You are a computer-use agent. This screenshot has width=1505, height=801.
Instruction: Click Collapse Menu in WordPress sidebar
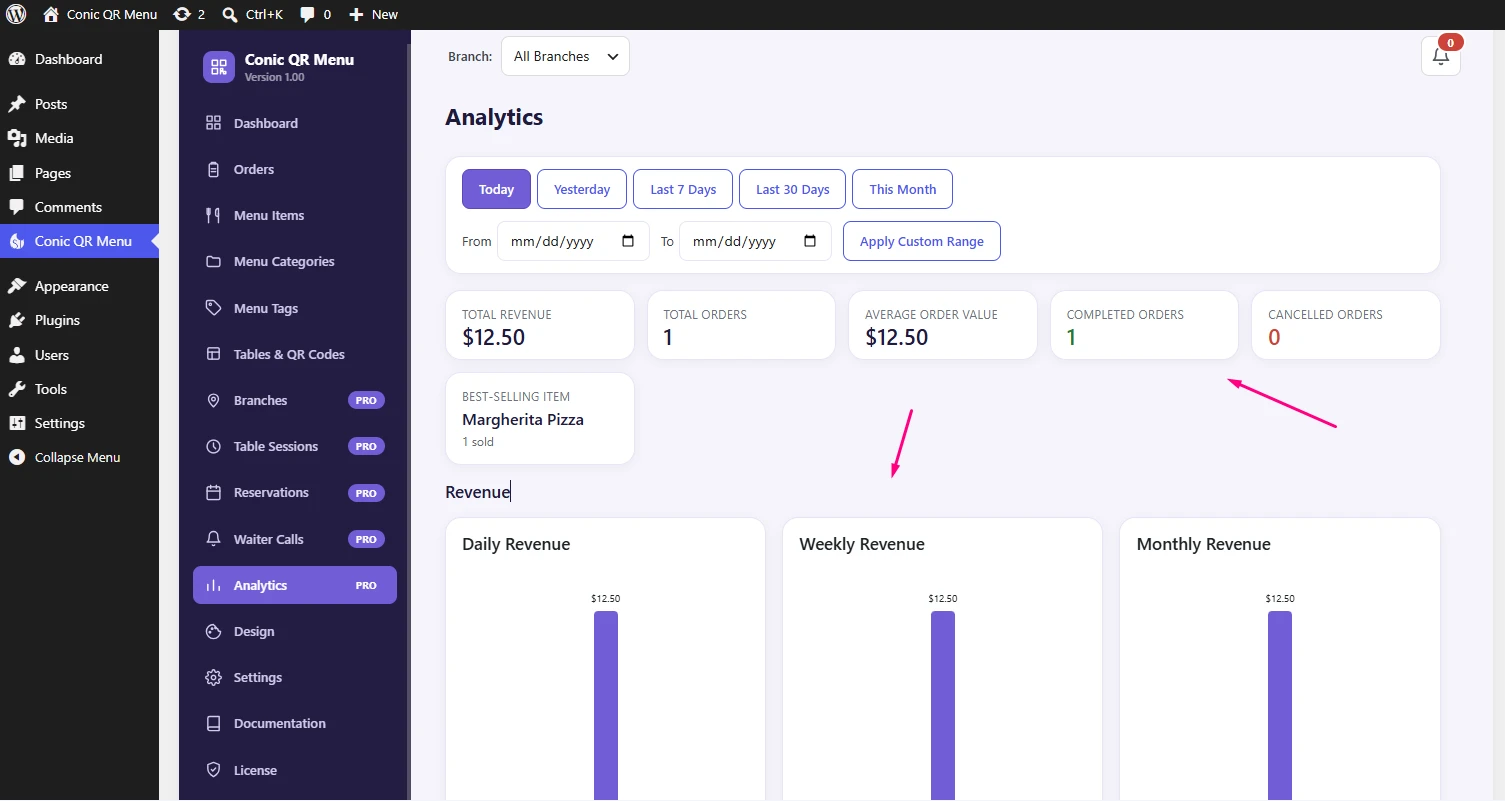click(79, 457)
